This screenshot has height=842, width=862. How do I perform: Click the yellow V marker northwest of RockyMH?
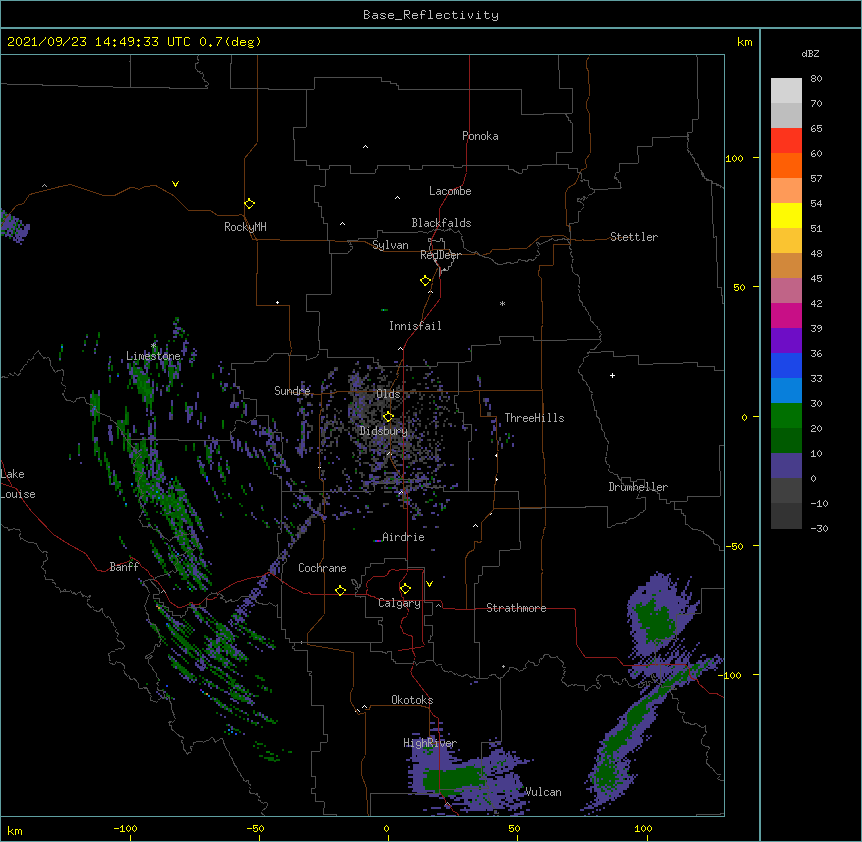point(175,184)
